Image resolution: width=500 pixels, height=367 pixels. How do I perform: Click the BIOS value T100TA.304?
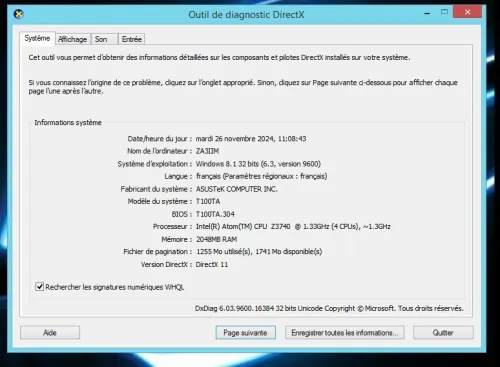coord(215,214)
